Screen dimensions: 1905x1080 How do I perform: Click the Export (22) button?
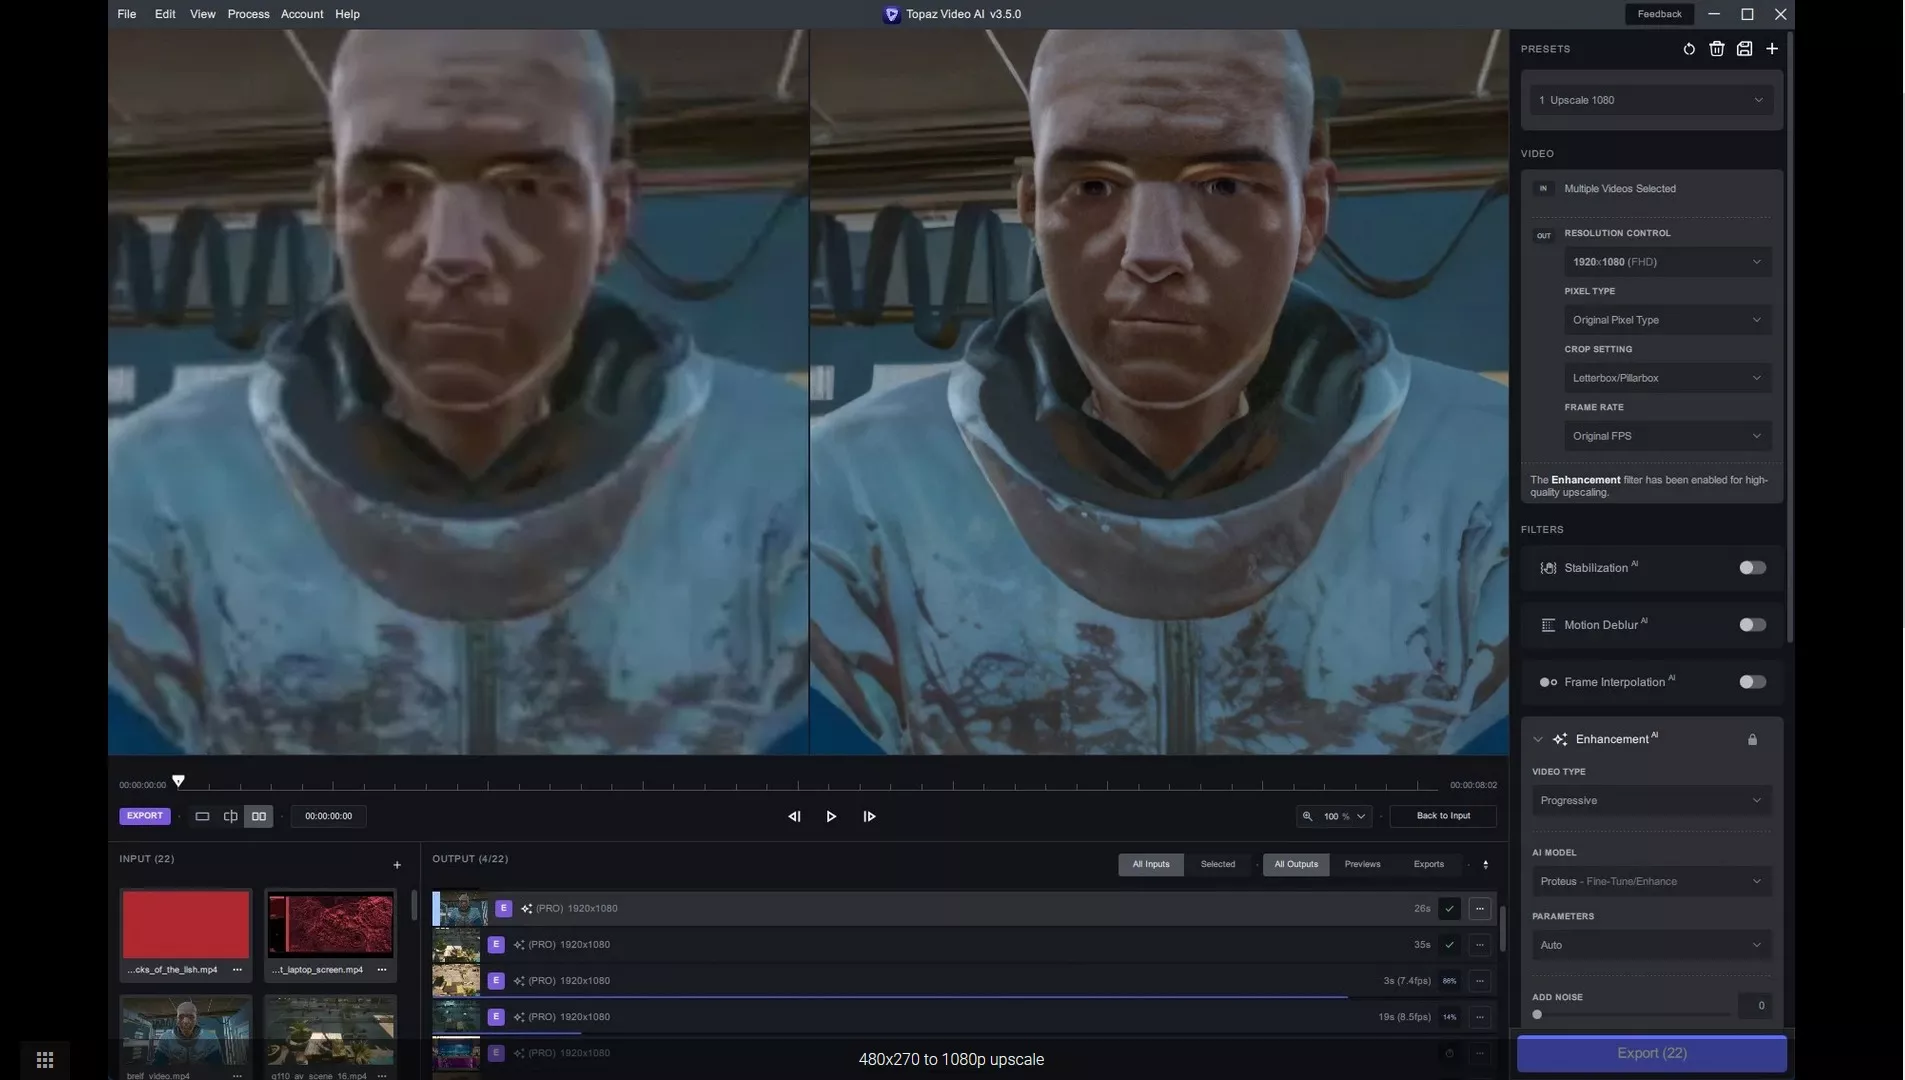[1652, 1054]
